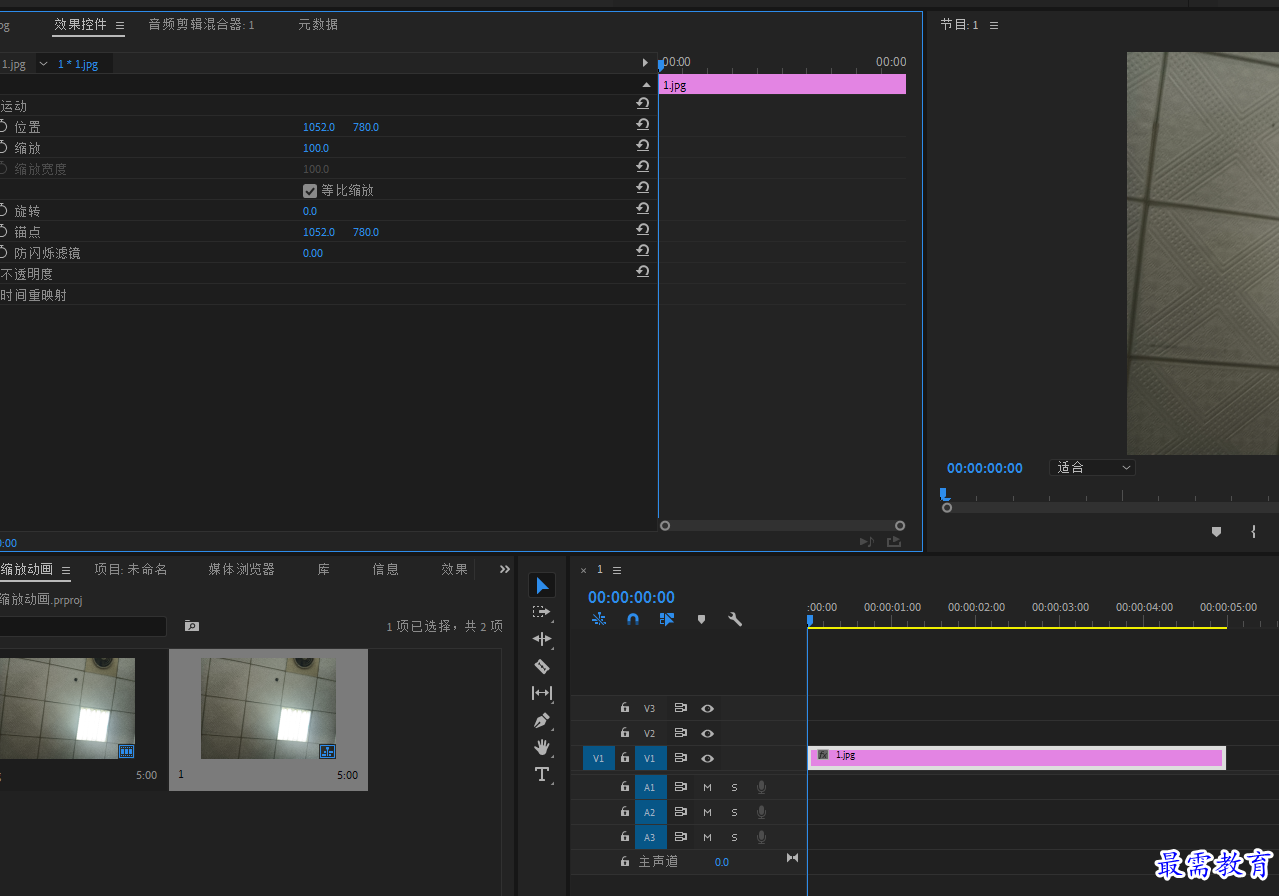Toggle the magnet Snap icon in timeline
Screen dimensions: 1279x896
pyautogui.click(x=633, y=619)
